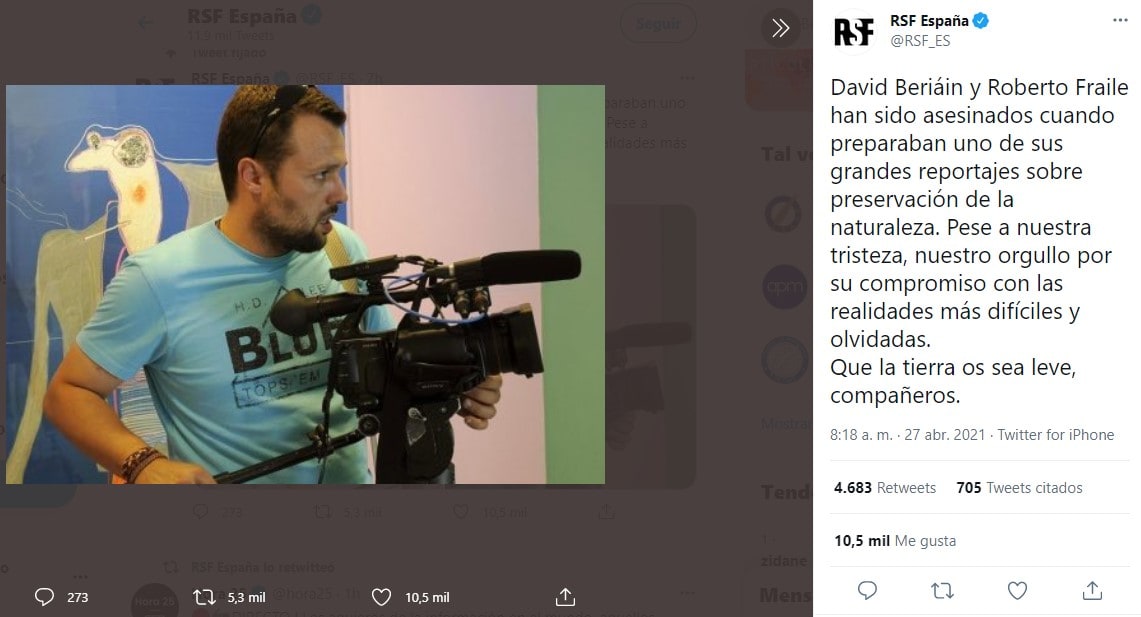Click the @RSF_ES handle

click(x=919, y=41)
